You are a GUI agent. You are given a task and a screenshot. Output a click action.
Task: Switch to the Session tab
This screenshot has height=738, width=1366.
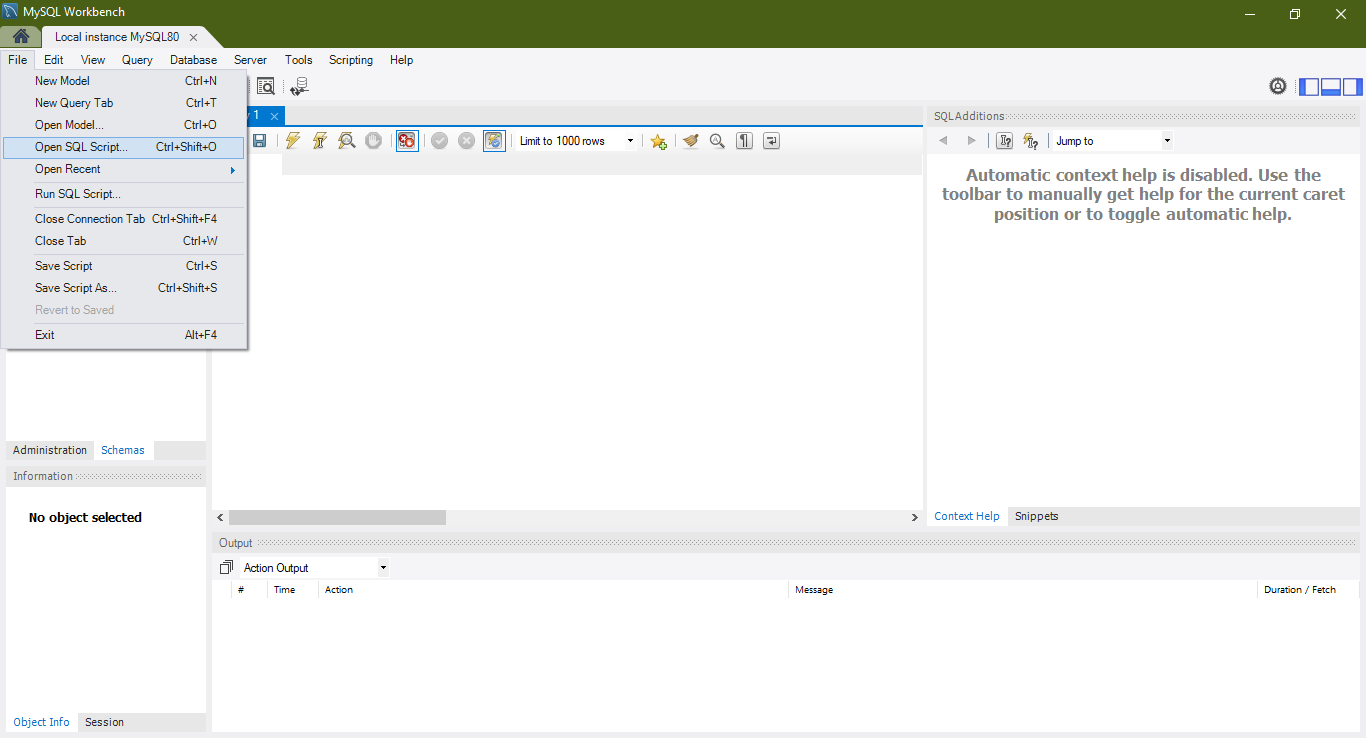(x=104, y=722)
